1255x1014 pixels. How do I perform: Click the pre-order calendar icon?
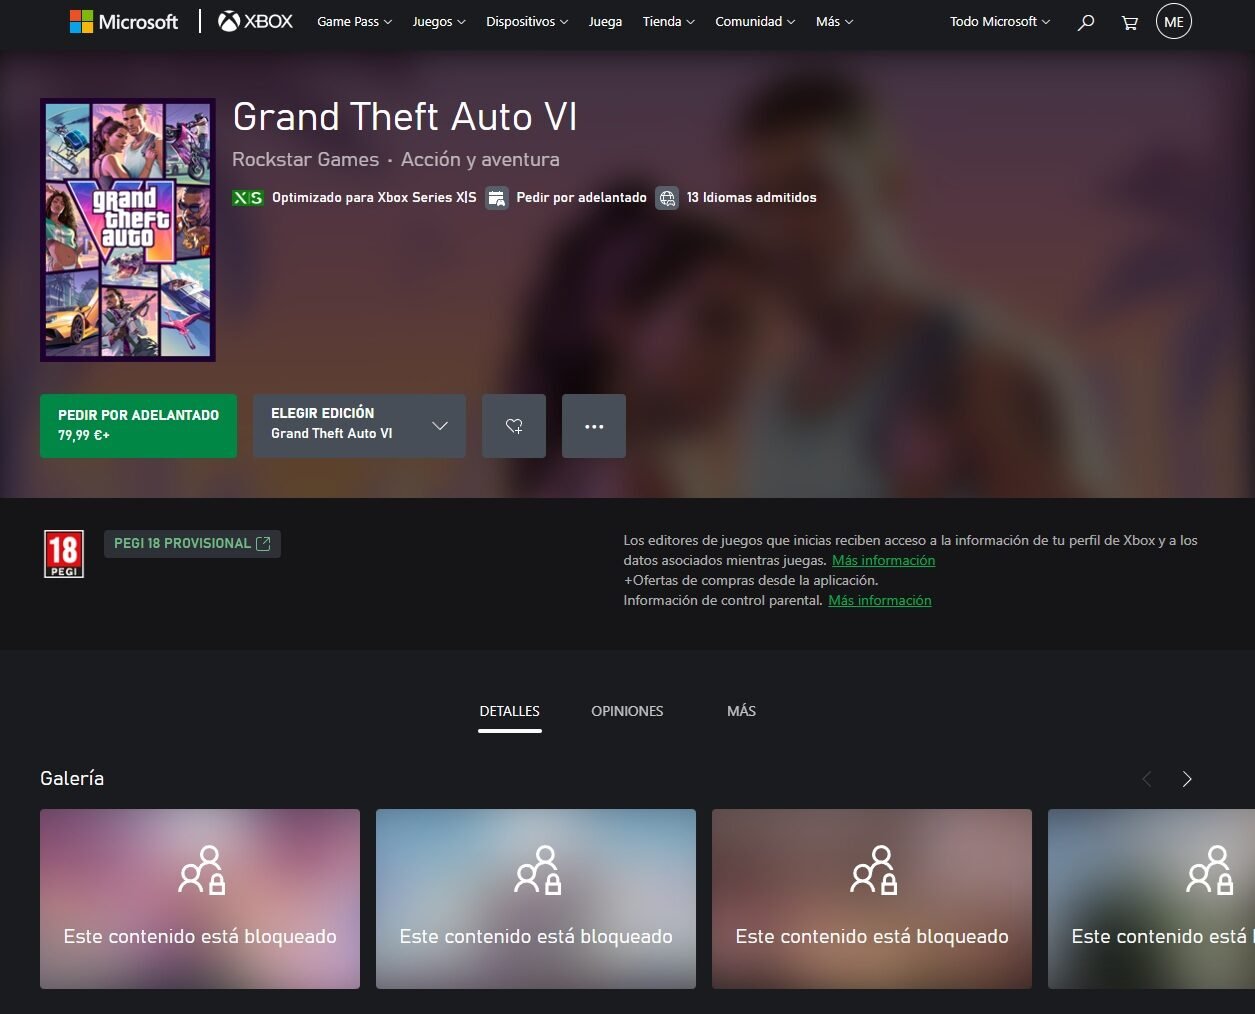click(x=496, y=198)
